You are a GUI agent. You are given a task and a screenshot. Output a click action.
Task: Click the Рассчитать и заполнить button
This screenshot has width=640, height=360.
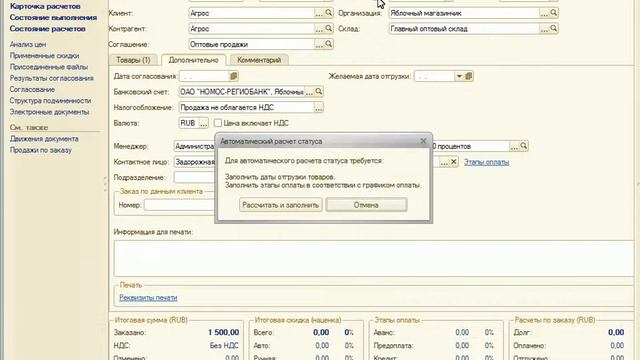(281, 205)
